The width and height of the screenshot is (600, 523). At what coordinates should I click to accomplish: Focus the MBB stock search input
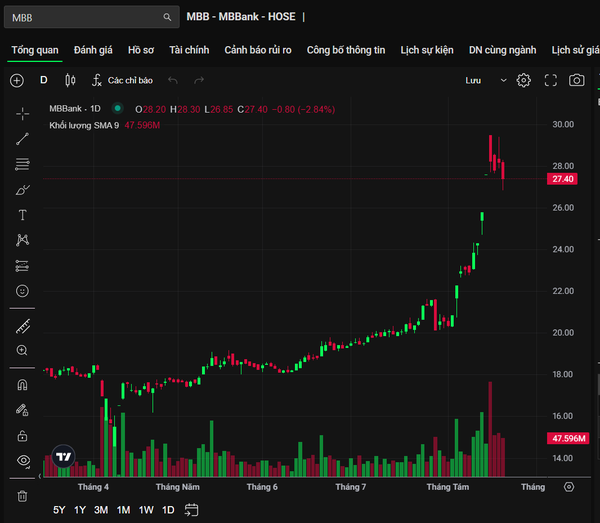pyautogui.click(x=91, y=17)
